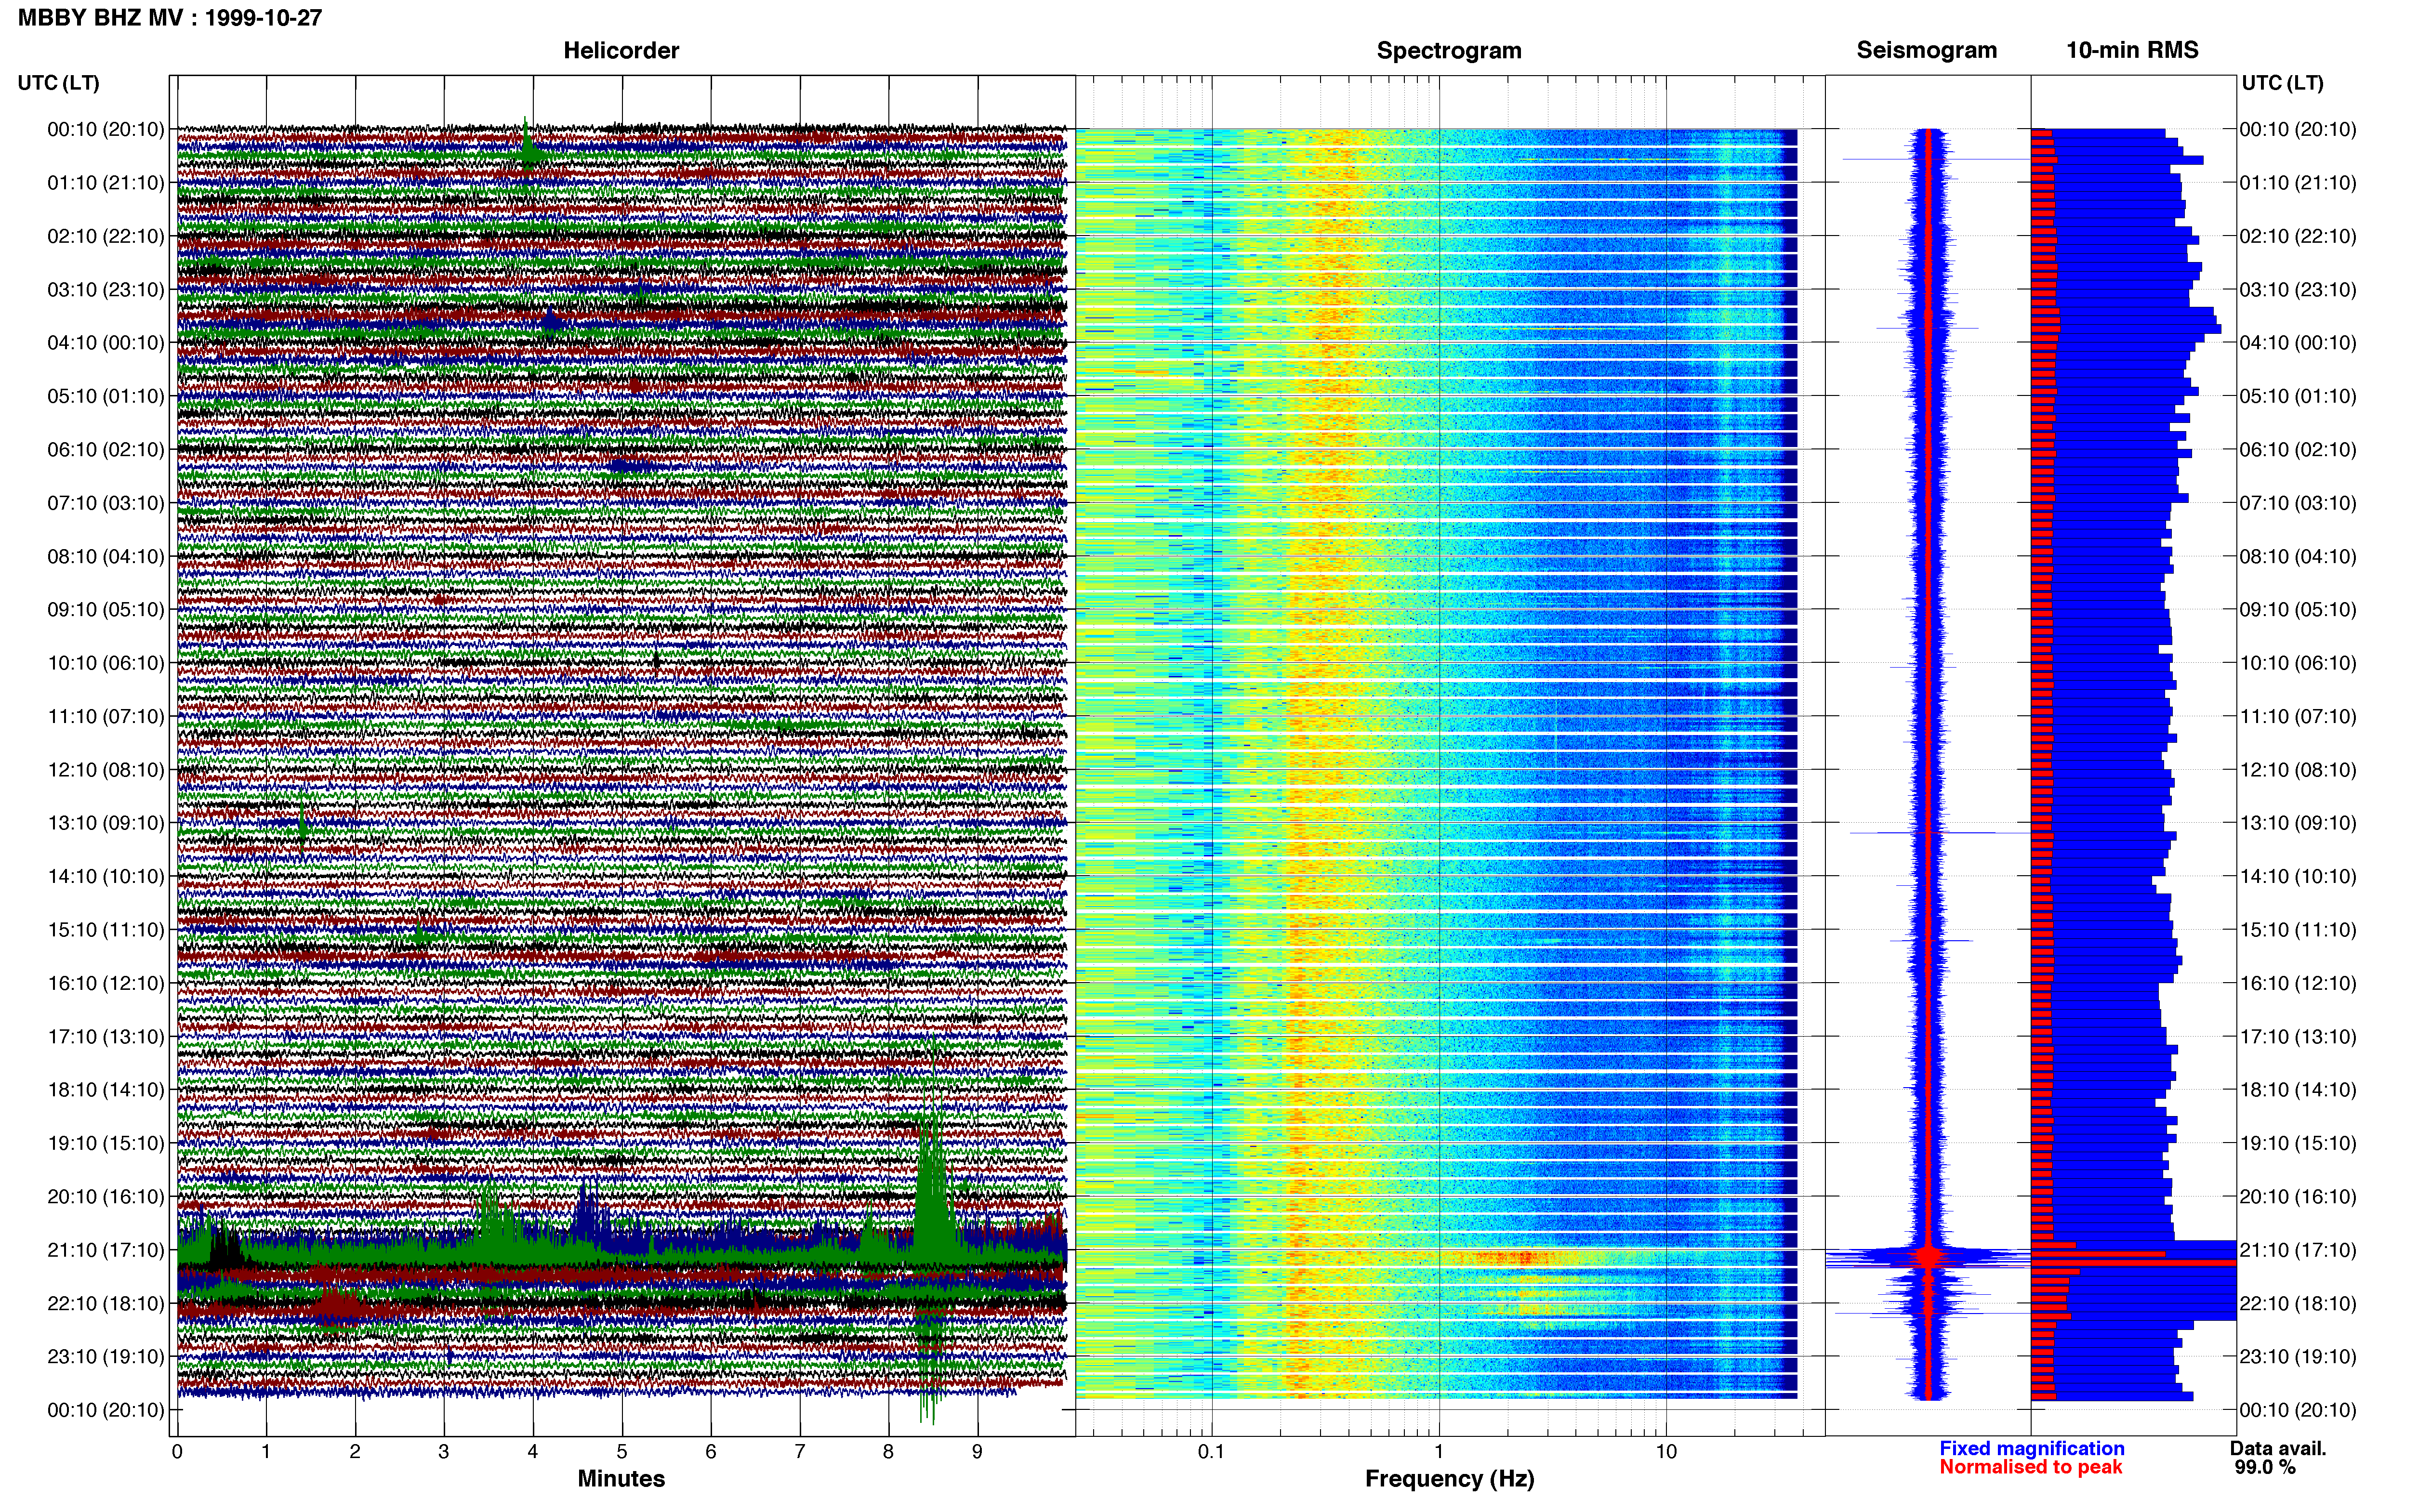Click left time label '10:10 (06:10)'
This screenshot has width=2418, height=1512.
coord(106,662)
